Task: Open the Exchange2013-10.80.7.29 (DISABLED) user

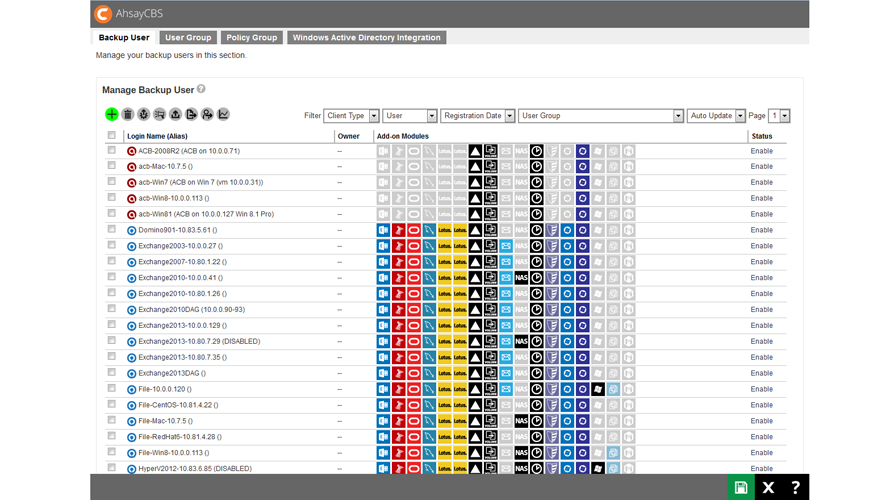Action: (x=199, y=342)
